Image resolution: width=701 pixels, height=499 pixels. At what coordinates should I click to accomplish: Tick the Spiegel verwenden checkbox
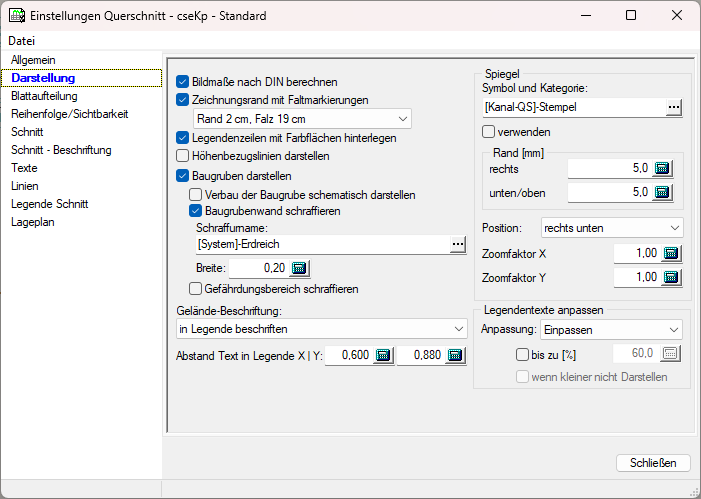pos(489,131)
